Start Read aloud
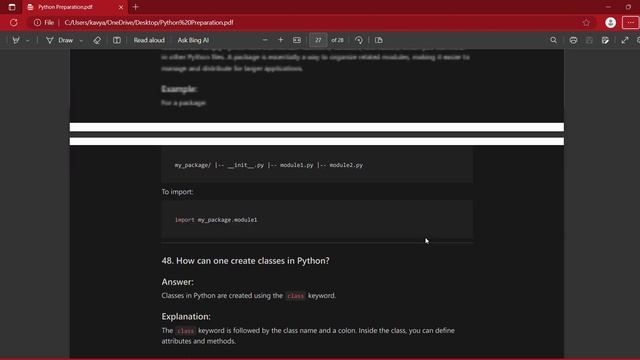 pos(149,40)
